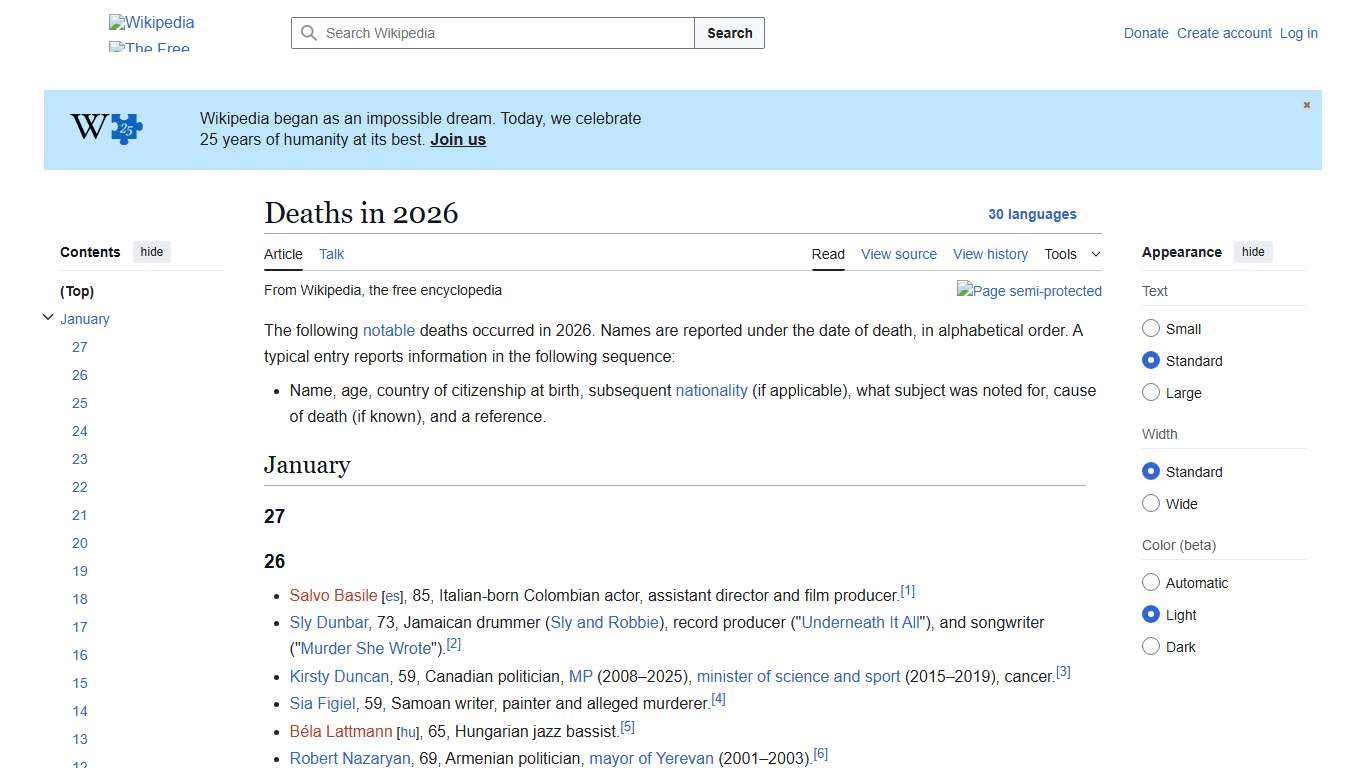Collapse the January section in Contents
The height and width of the screenshot is (768, 1366).
47,316
